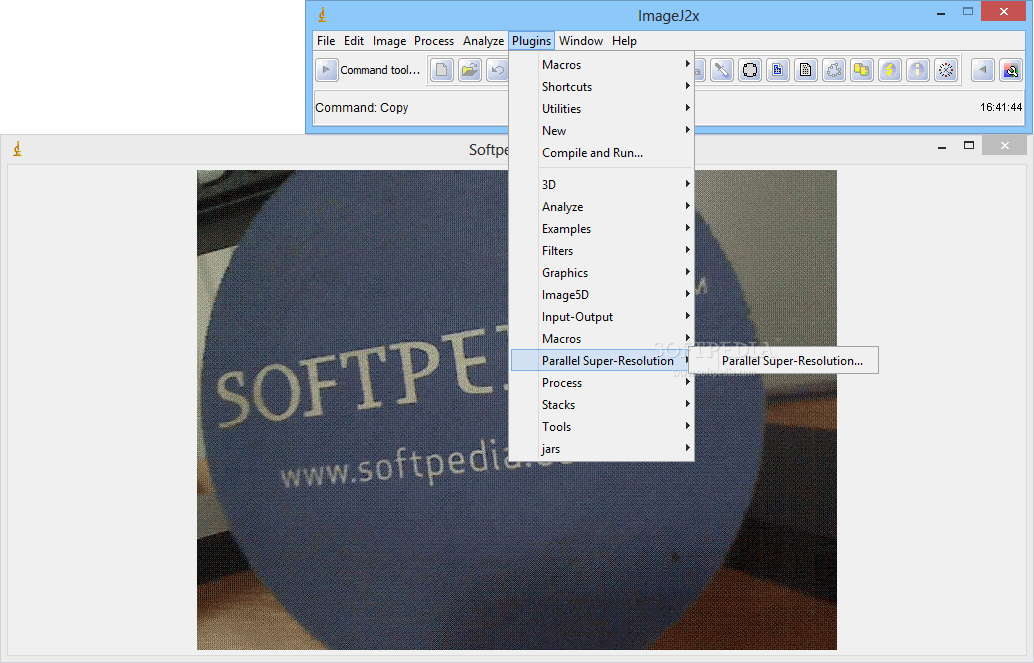Open the Window menu
The image size is (1034, 663).
point(581,41)
